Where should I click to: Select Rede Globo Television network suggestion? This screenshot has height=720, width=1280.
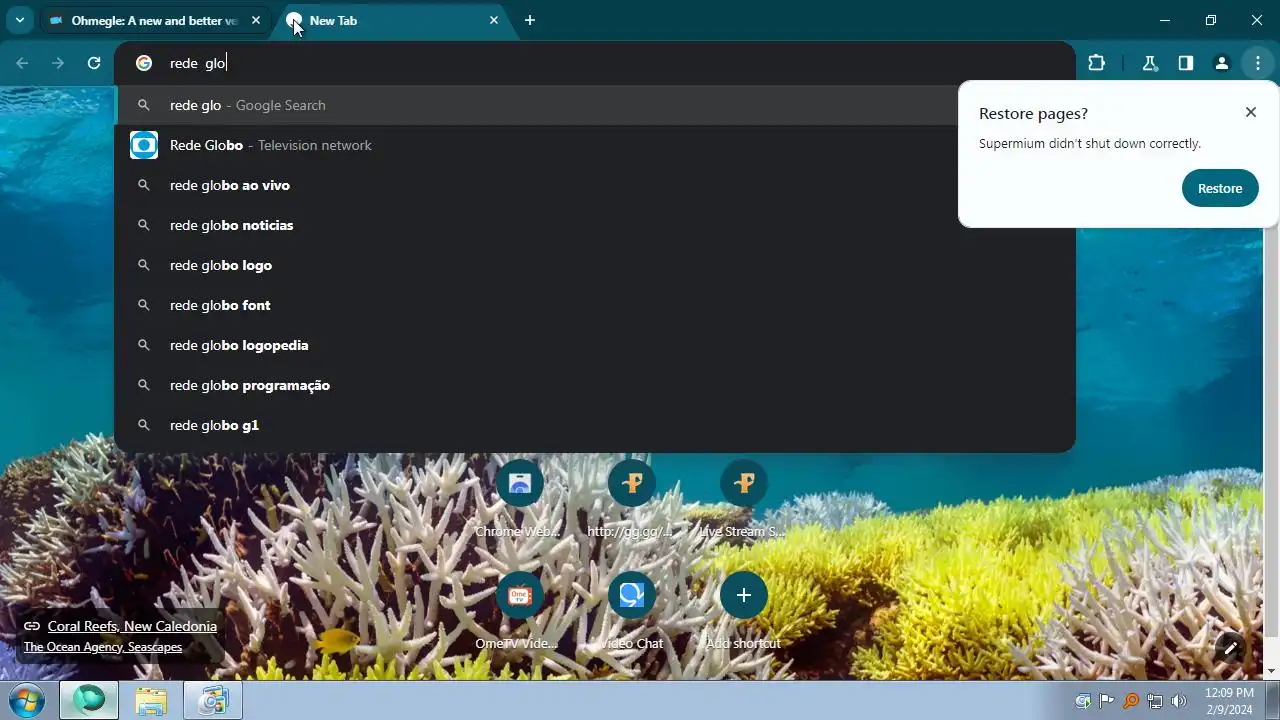[595, 145]
